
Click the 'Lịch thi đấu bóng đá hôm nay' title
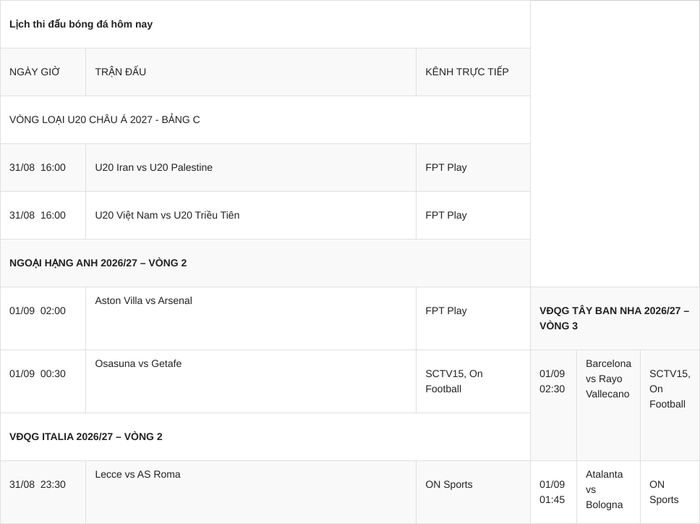pos(81,24)
